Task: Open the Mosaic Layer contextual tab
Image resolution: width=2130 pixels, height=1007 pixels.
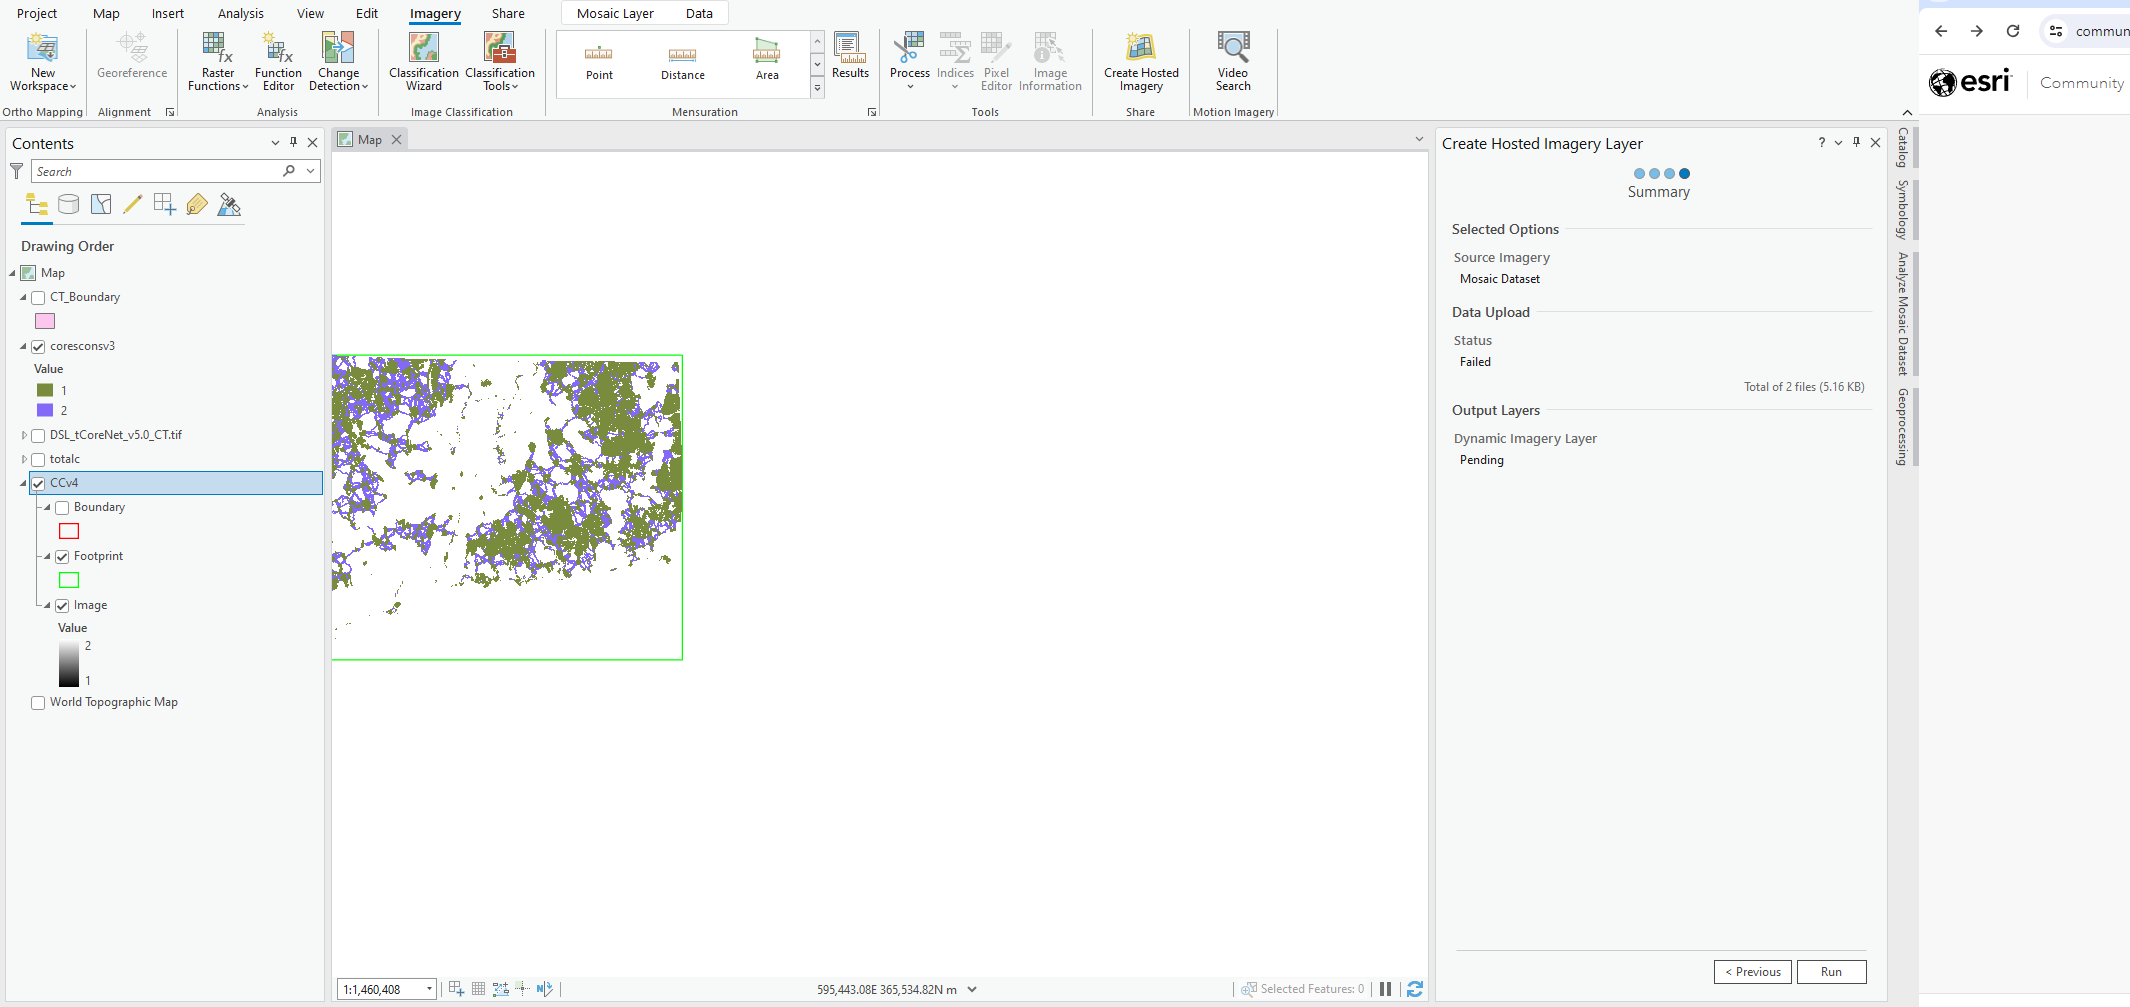Action: pos(614,13)
